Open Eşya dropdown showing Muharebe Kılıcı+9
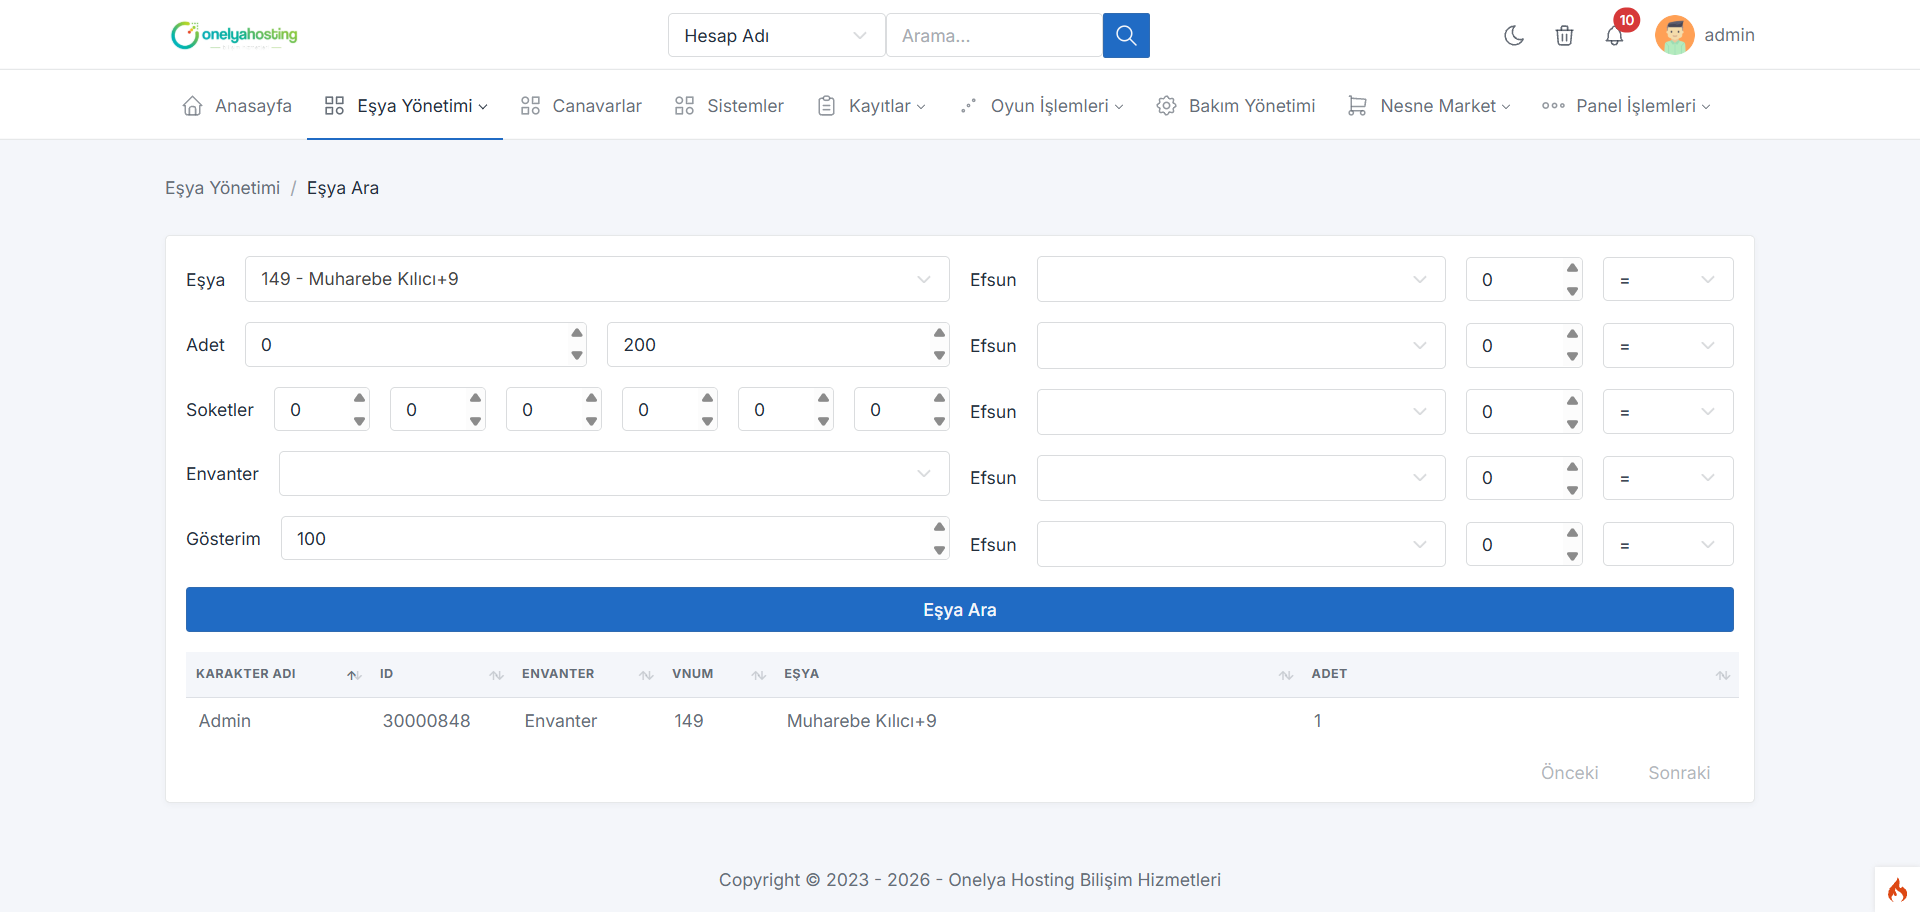The image size is (1920, 912). point(597,279)
